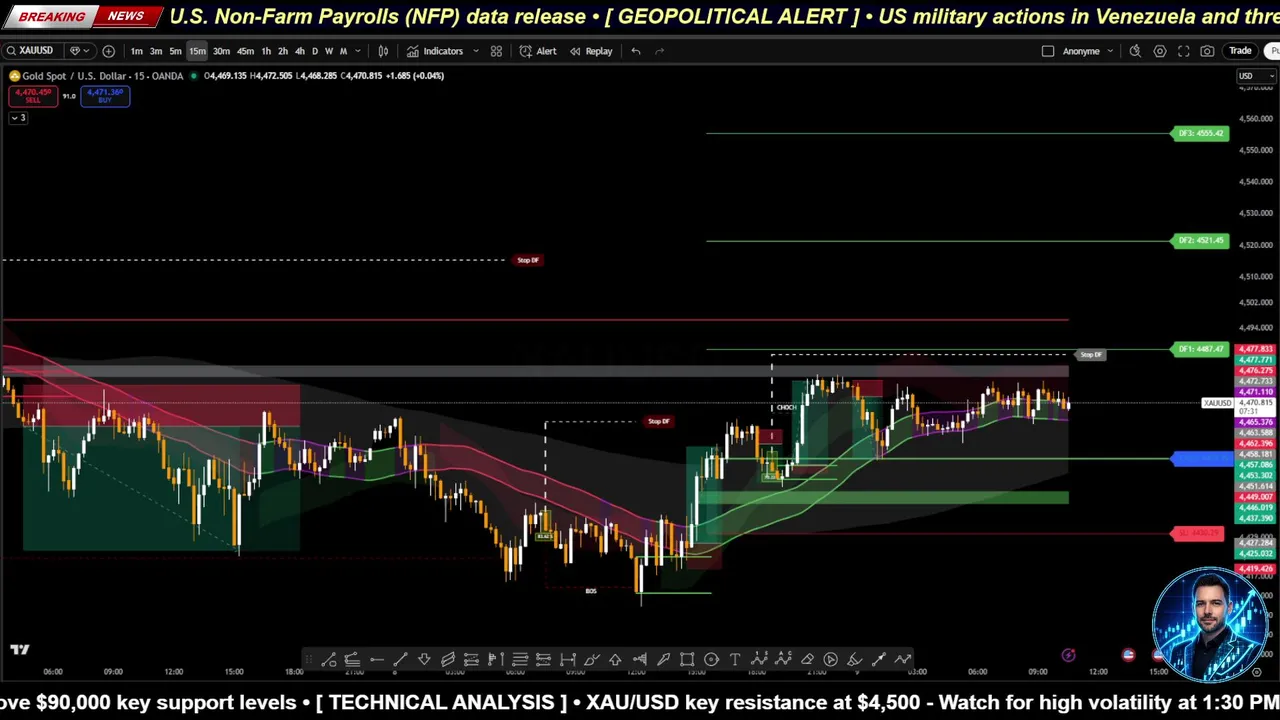Screen dimensions: 1280x720
Task: Switch chart to weekly W interval
Action: (x=329, y=51)
